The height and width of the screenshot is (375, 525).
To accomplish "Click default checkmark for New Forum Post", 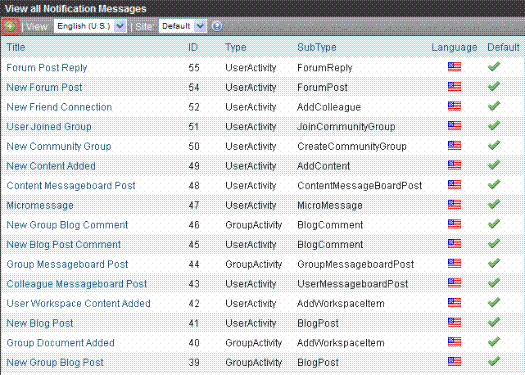I will (494, 86).
